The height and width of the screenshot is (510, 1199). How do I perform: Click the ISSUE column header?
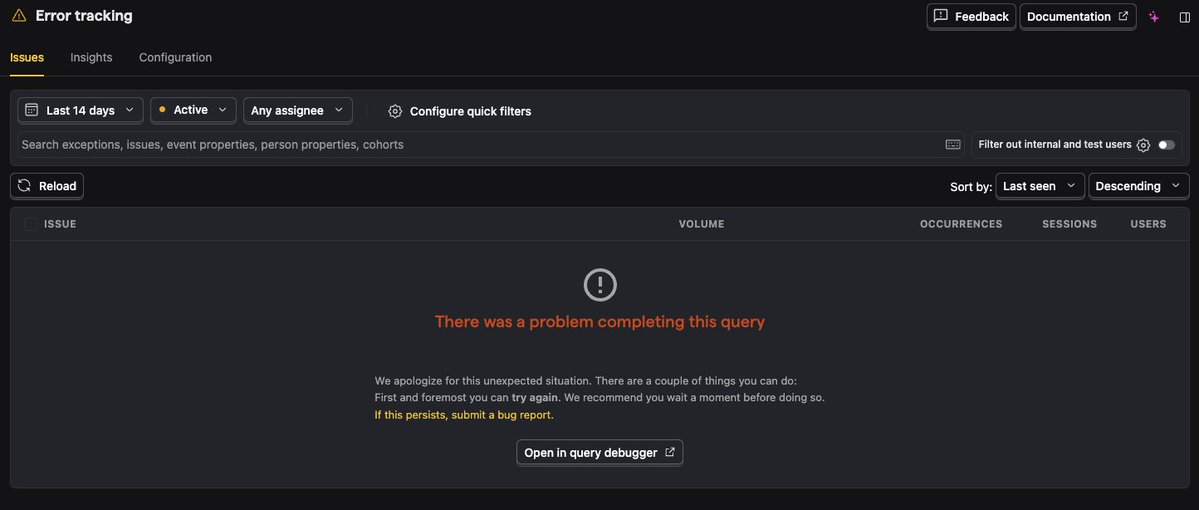60,224
